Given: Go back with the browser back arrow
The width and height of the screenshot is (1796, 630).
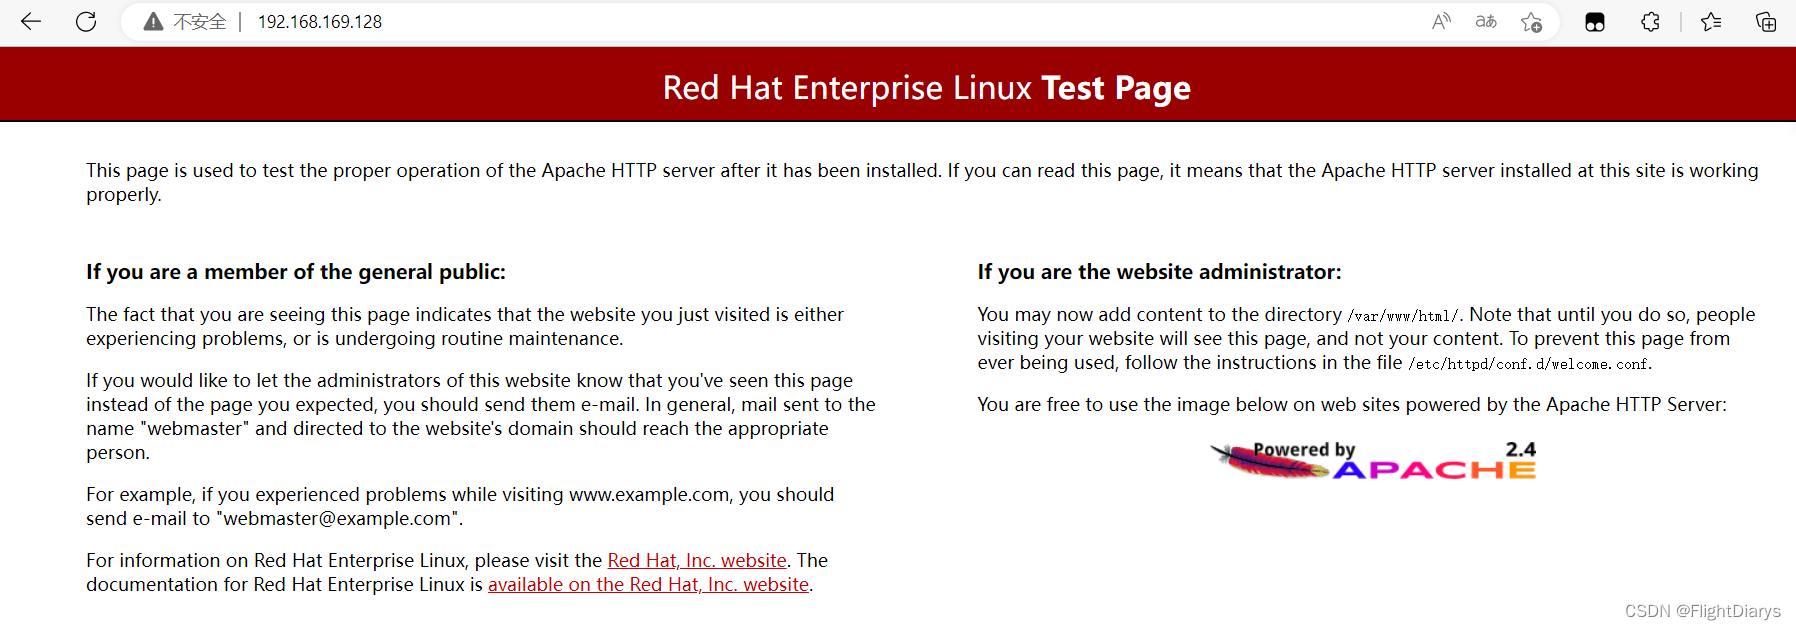Looking at the screenshot, I should pos(31,21).
